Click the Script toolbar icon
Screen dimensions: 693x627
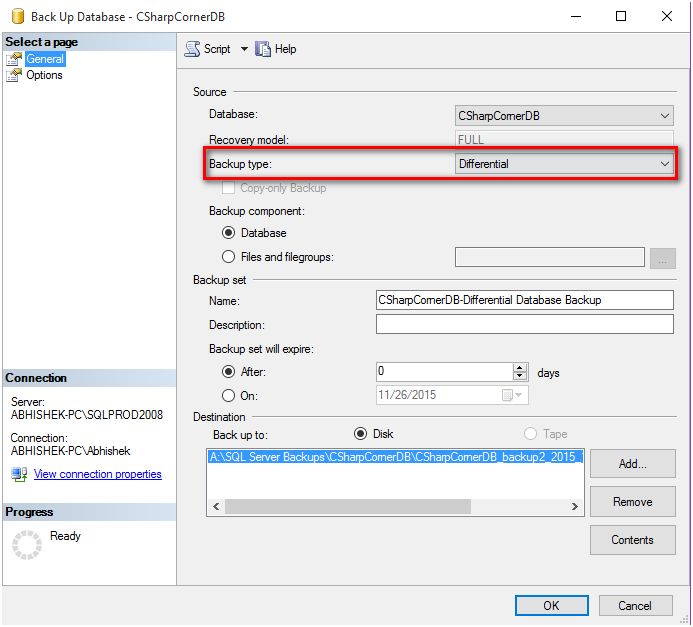pyautogui.click(x=192, y=49)
